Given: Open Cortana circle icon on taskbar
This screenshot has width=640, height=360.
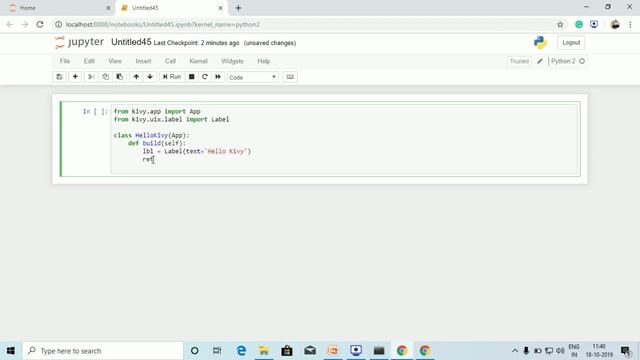Looking at the screenshot, I should [x=195, y=351].
